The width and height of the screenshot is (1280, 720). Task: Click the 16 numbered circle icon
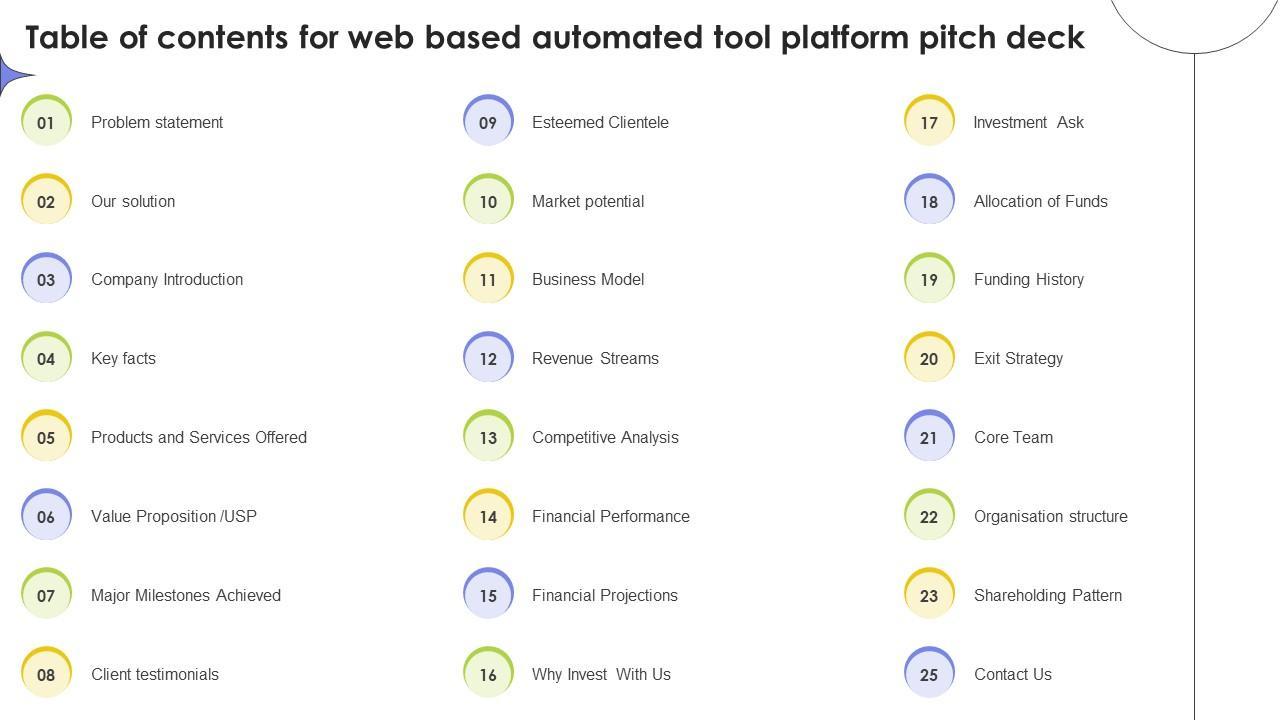[488, 674]
